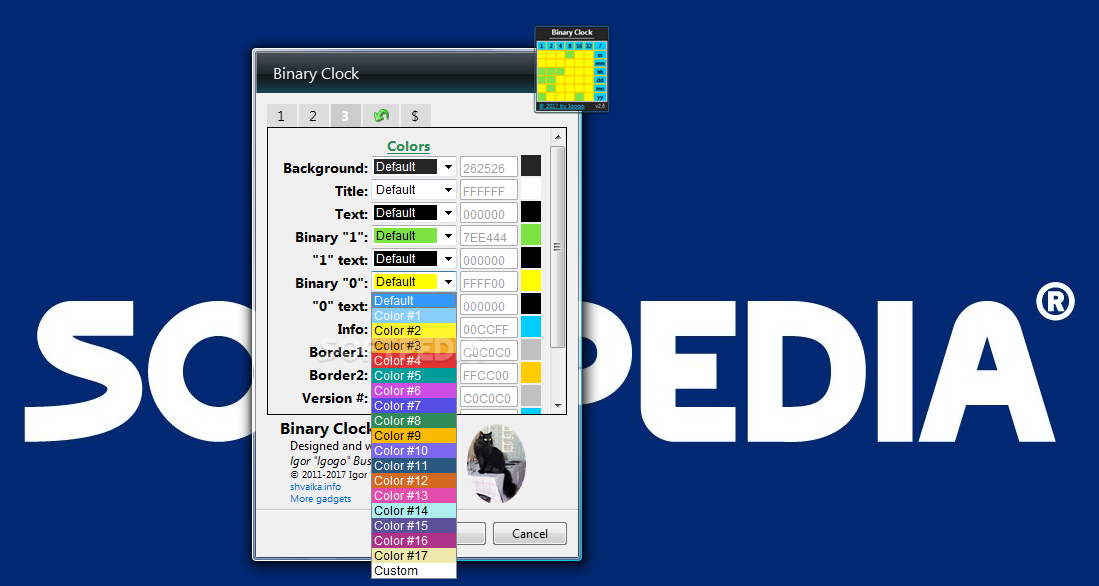Viewport: 1099px width, 586px height.
Task: Click the Info cyan color swatch
Action: tap(531, 327)
